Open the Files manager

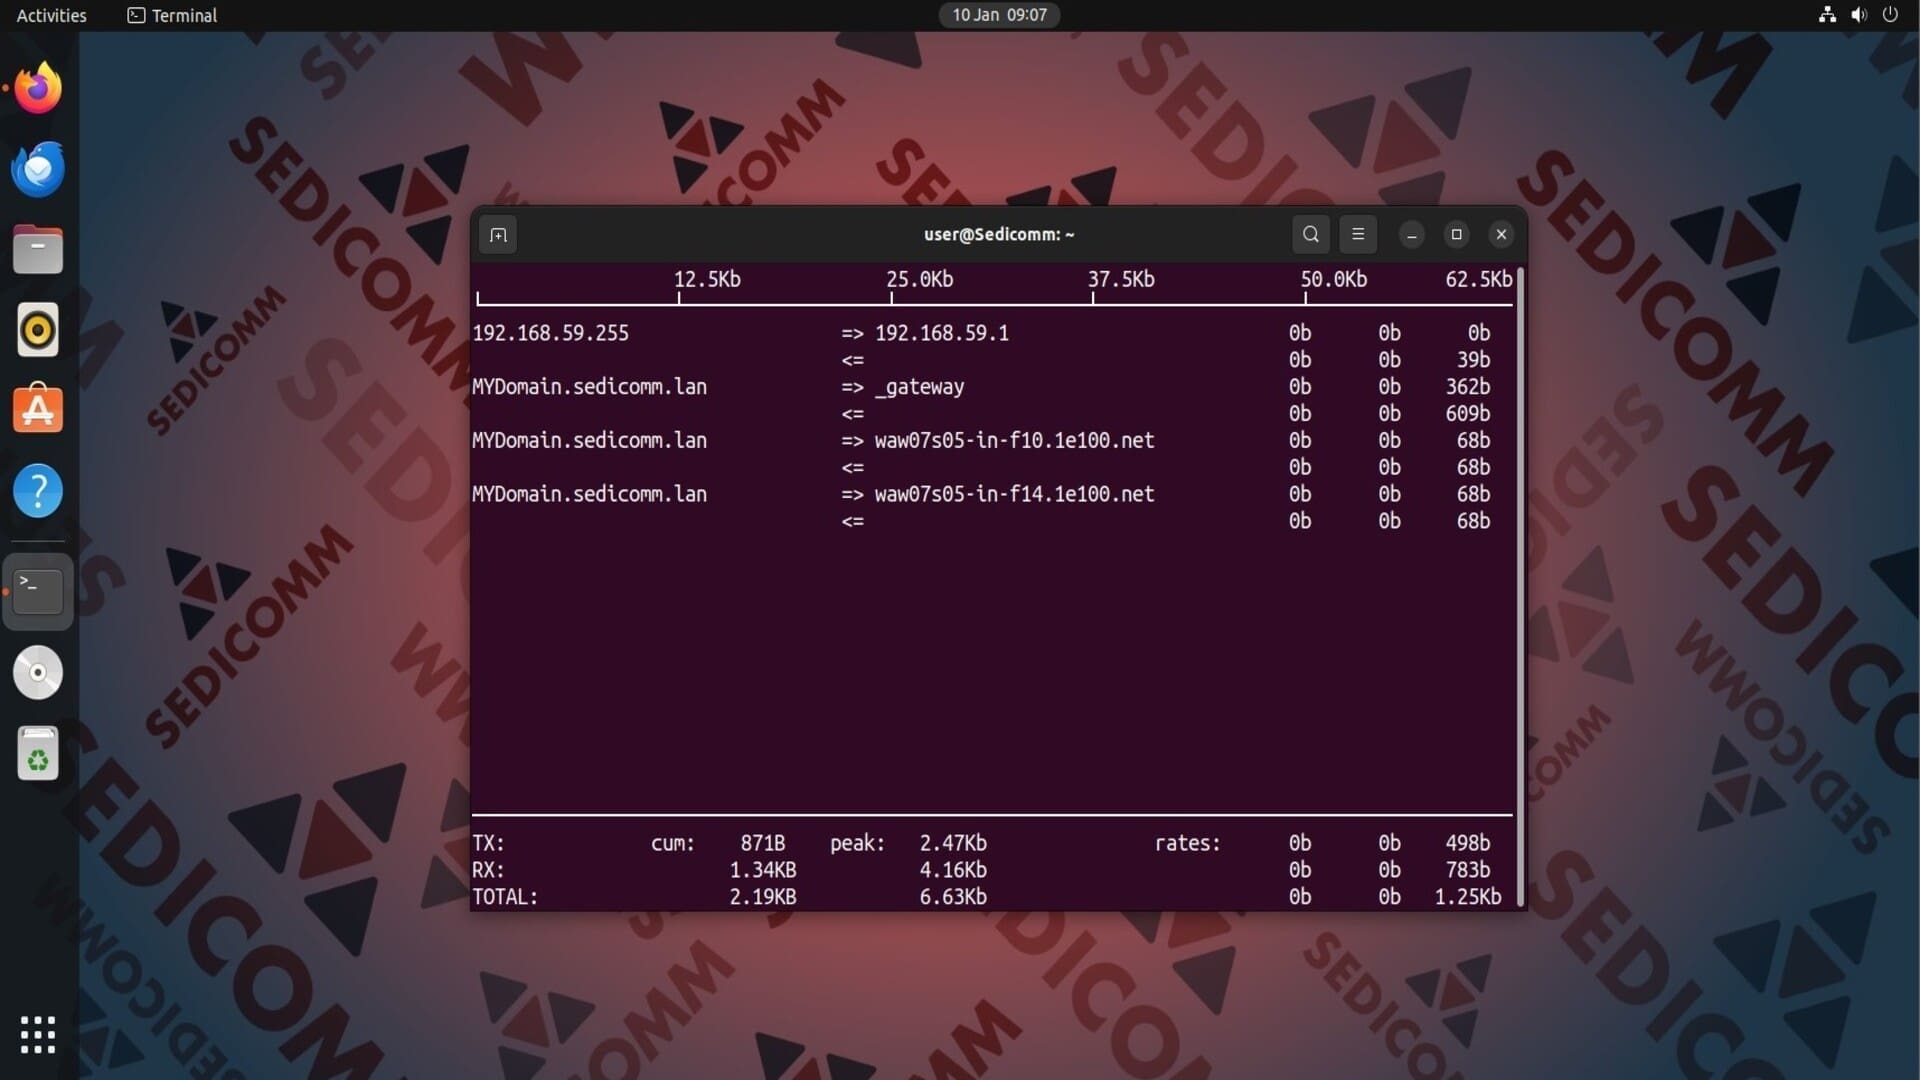point(38,249)
